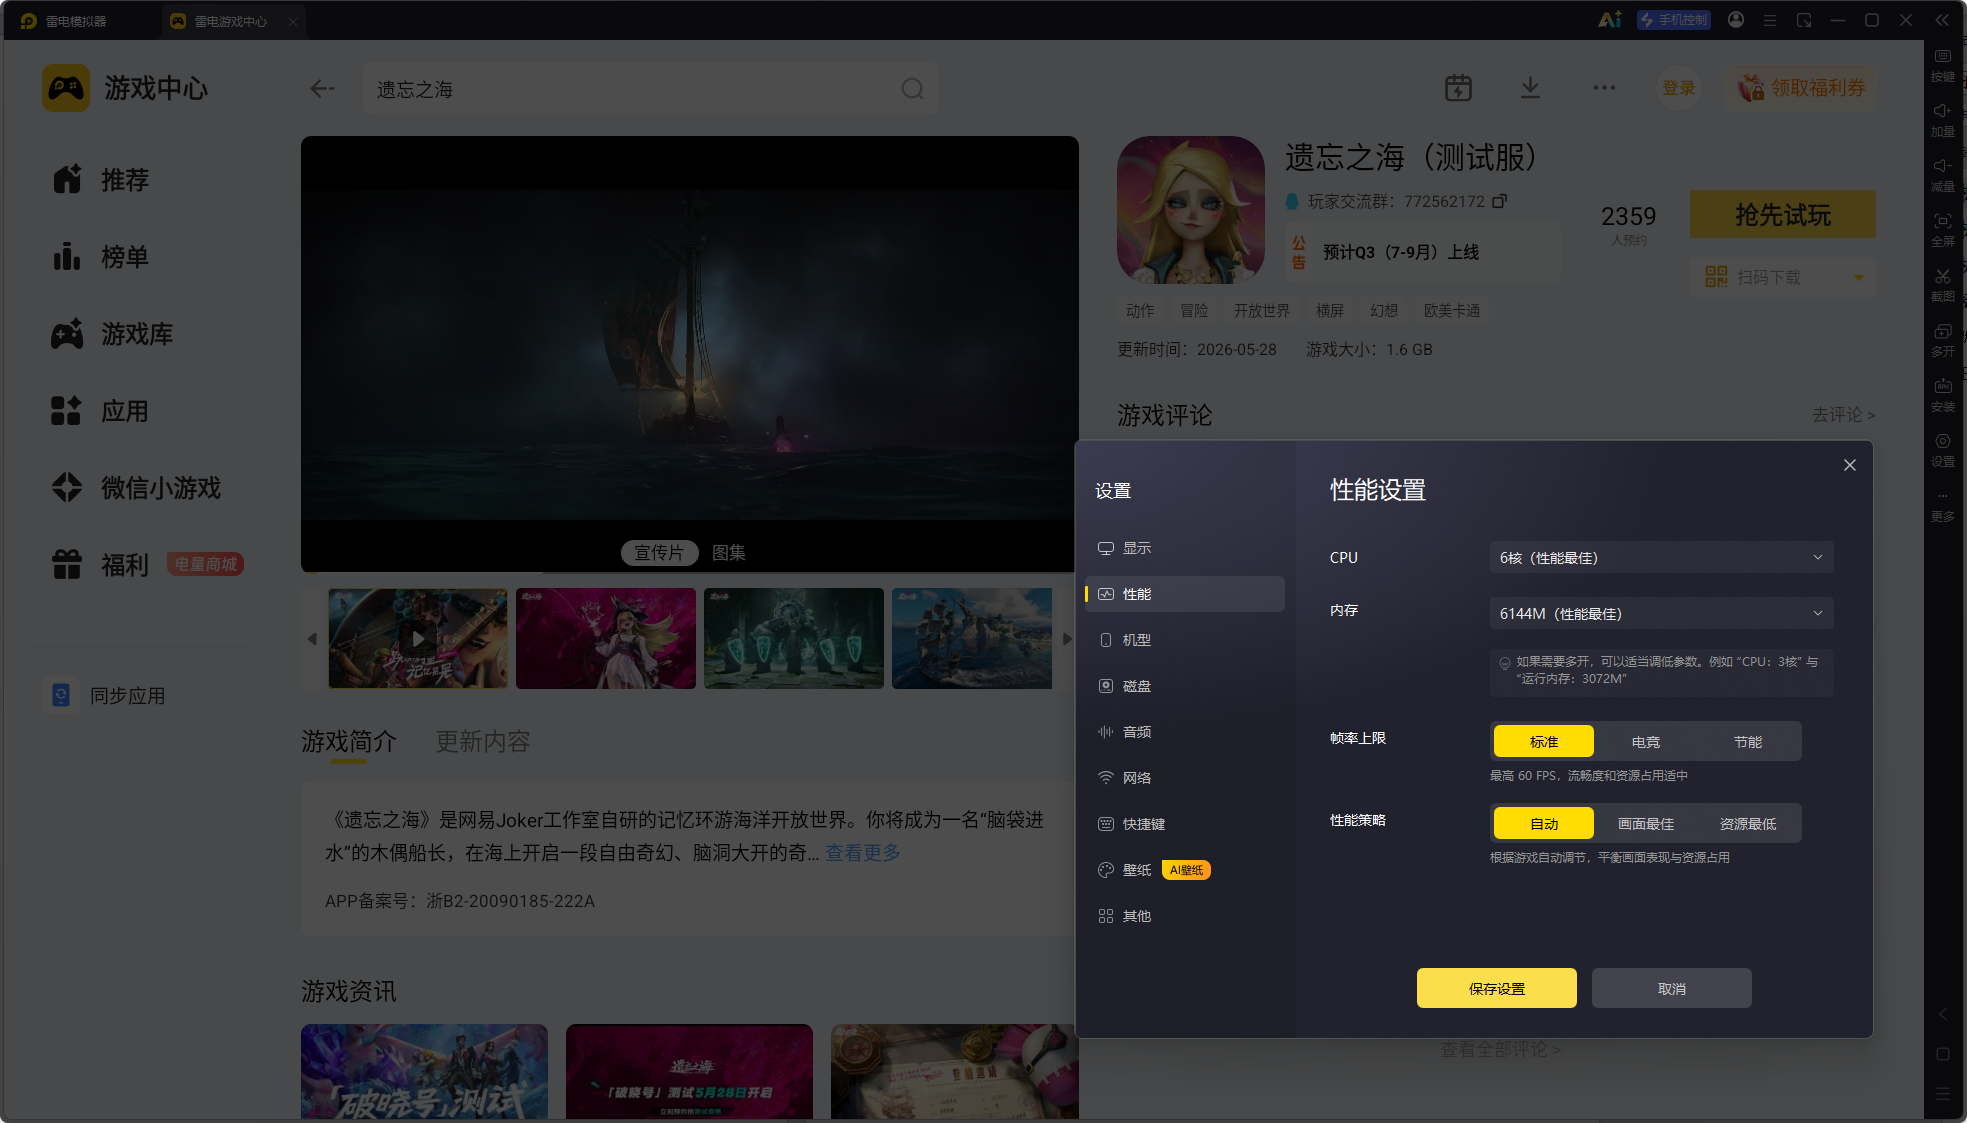Collapse the right toolbar with double chevron
1967x1123 pixels.
point(1942,20)
